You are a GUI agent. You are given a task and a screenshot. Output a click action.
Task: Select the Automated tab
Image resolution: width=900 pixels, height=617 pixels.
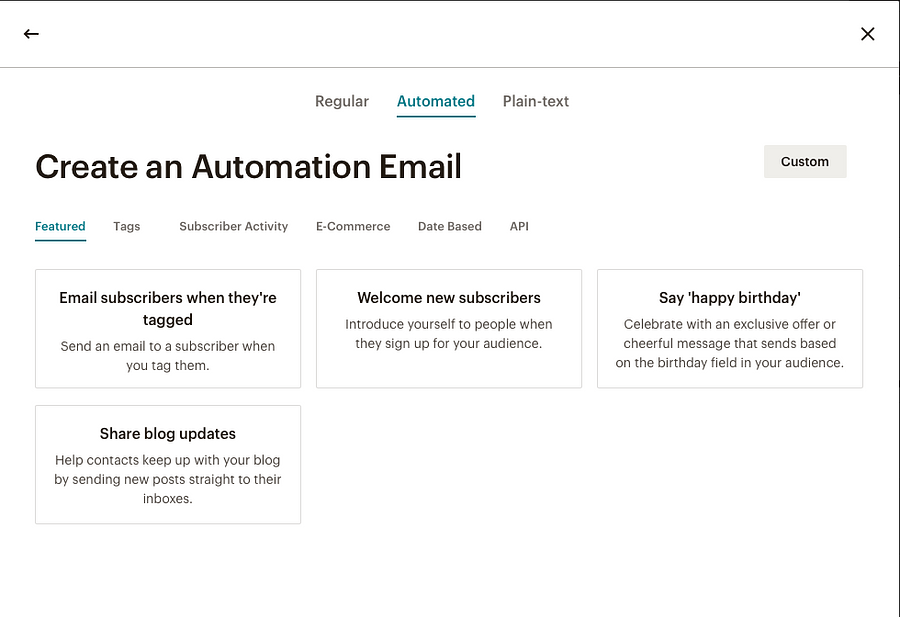436,101
